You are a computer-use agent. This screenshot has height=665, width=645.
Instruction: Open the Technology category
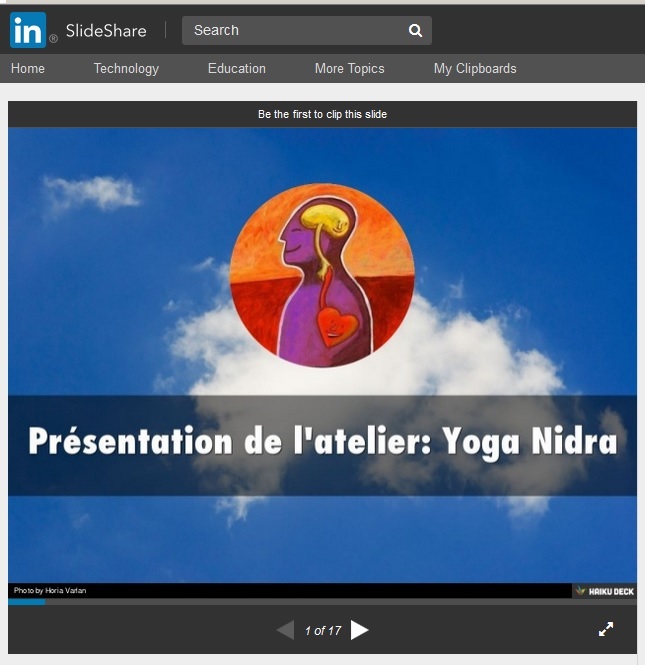126,69
